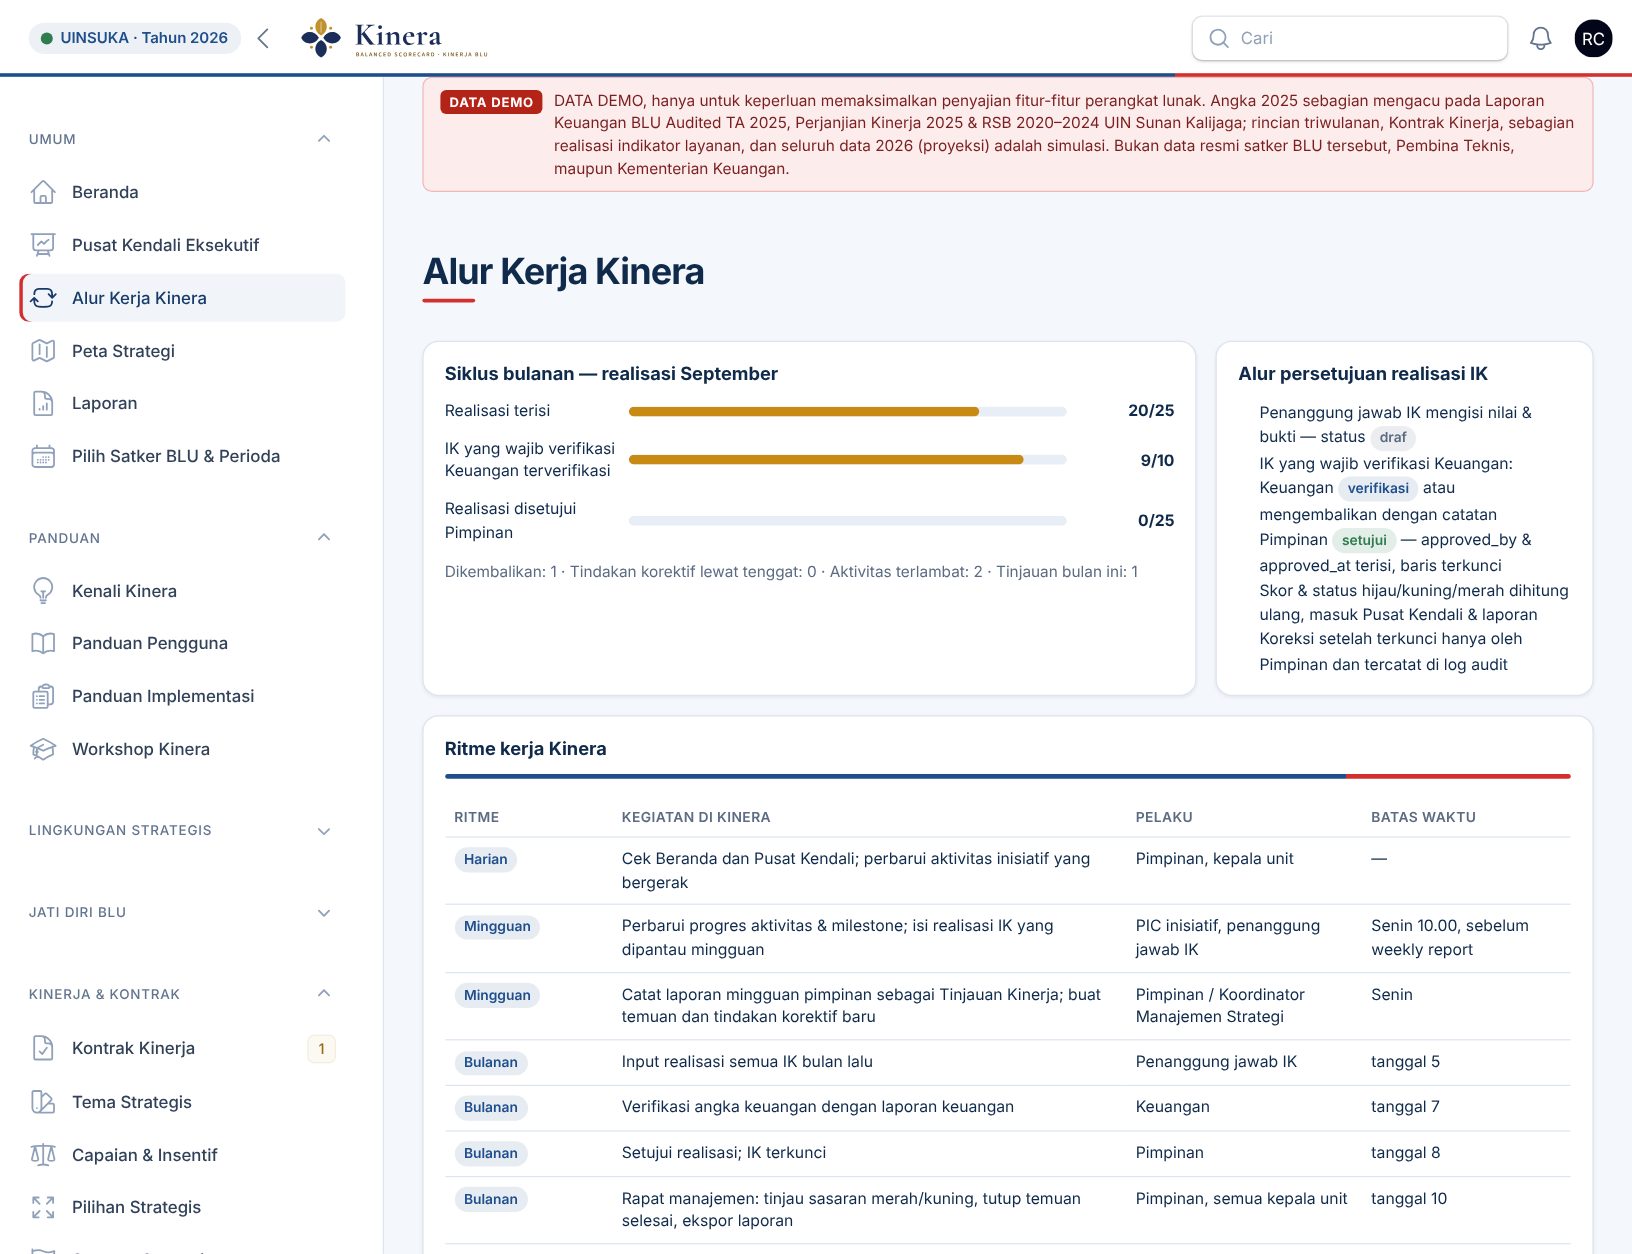Click the Kenali Kinera lightbulb icon
This screenshot has width=1632, height=1254.
click(x=43, y=591)
